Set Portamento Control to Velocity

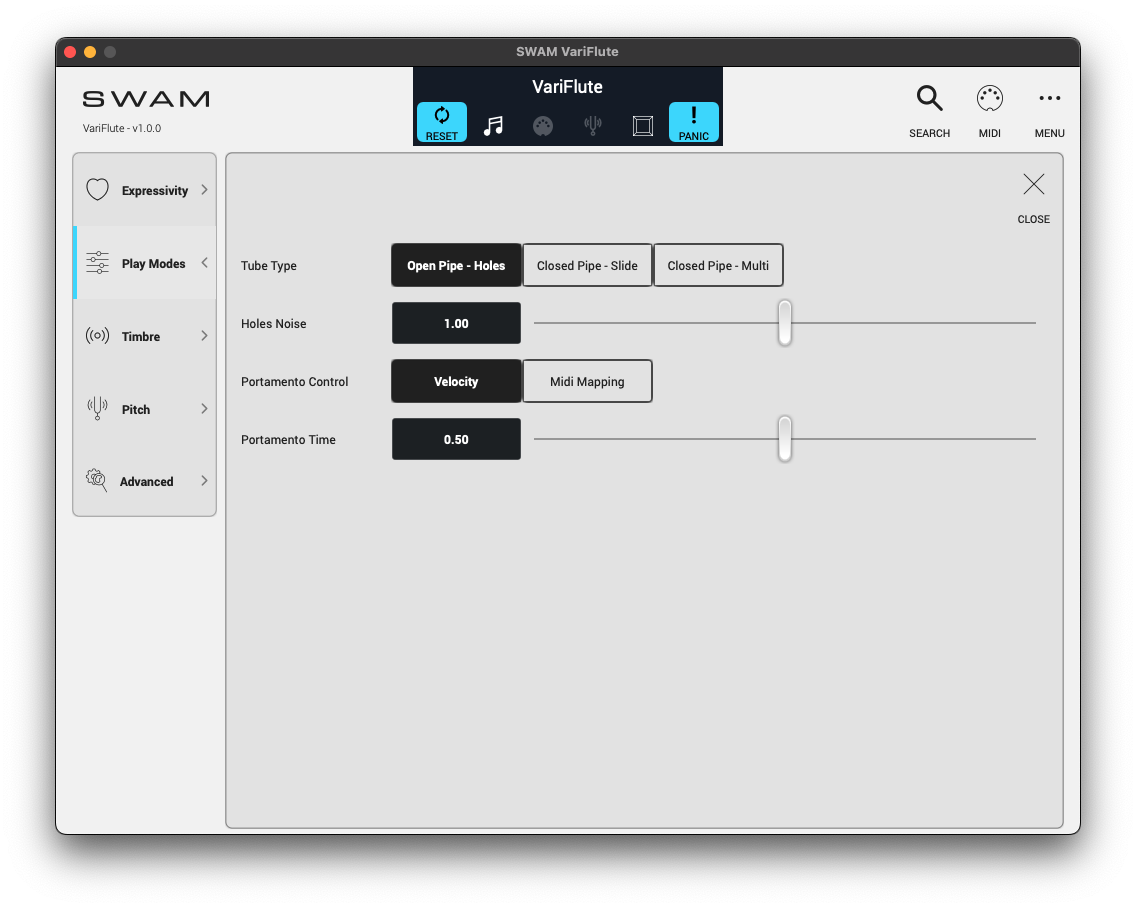(456, 382)
